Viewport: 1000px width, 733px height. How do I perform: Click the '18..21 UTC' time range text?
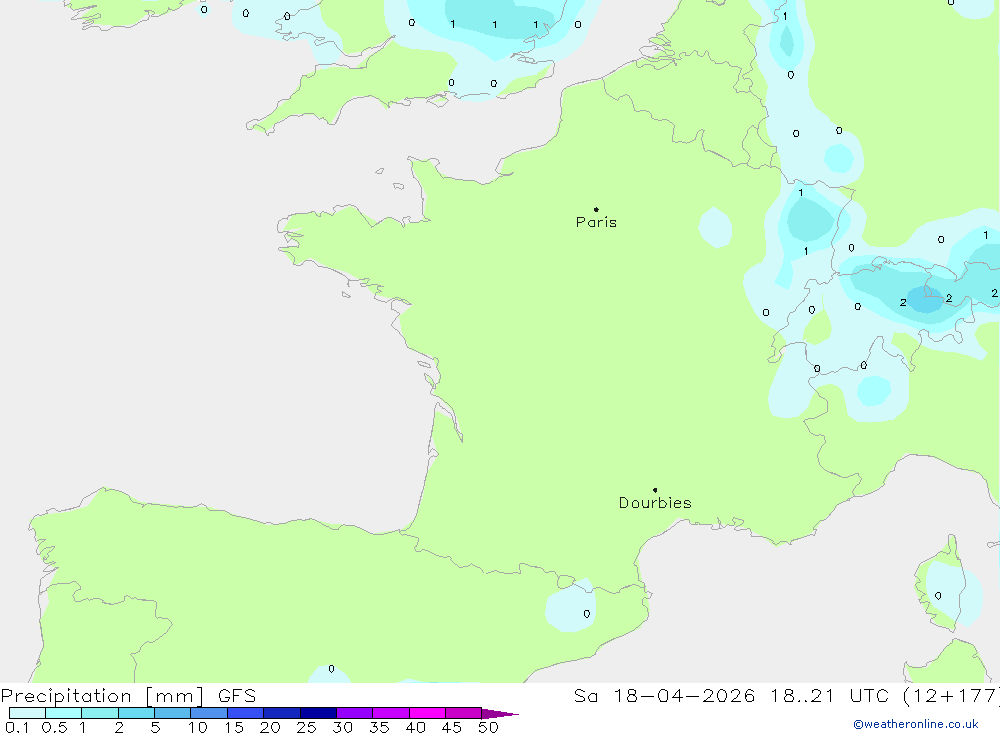pyautogui.click(x=829, y=696)
